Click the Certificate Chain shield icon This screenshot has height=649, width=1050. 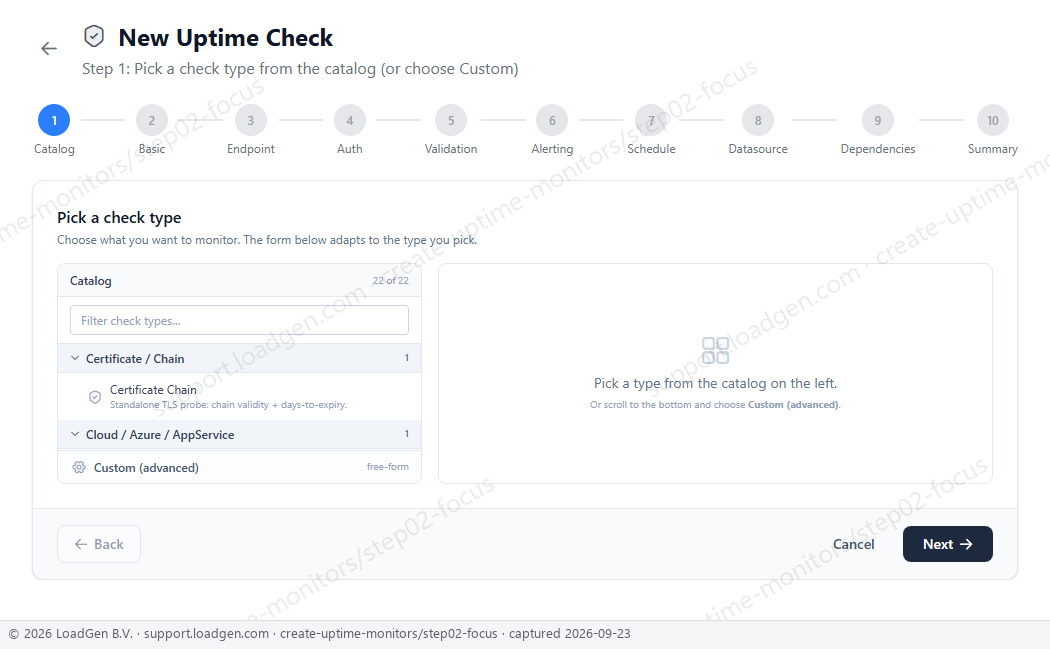[95, 397]
